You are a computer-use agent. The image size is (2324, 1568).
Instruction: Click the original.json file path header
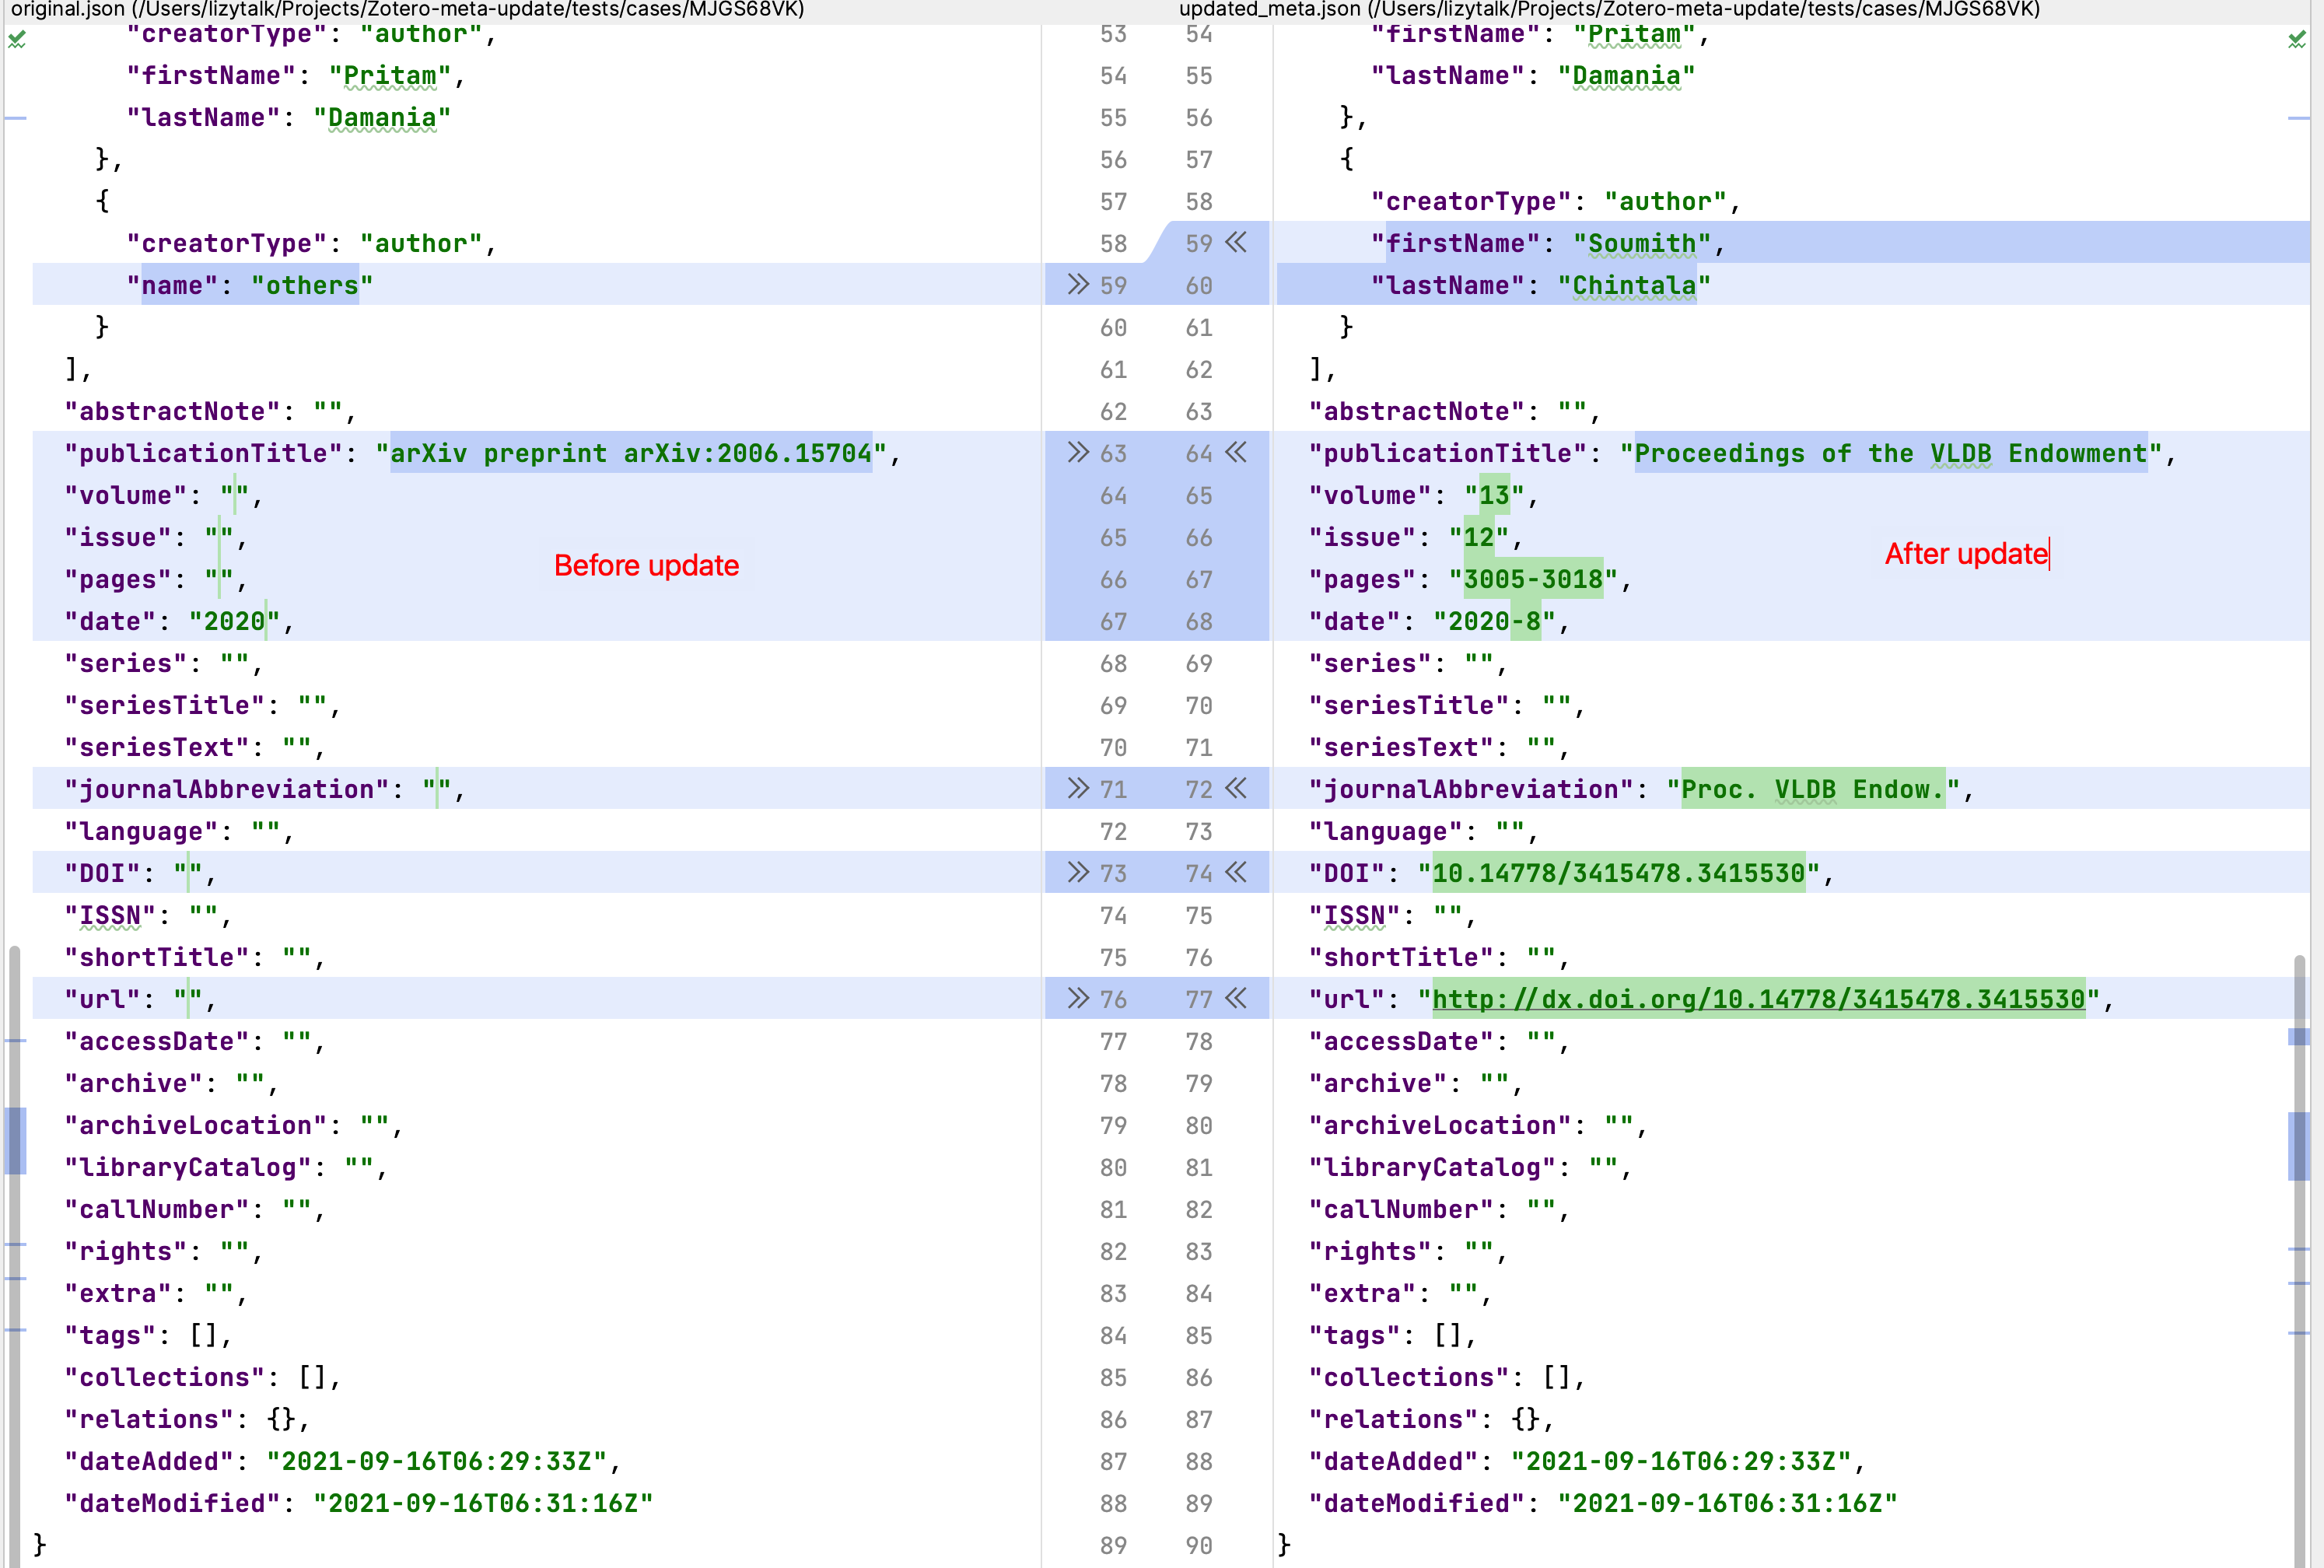coord(407,10)
